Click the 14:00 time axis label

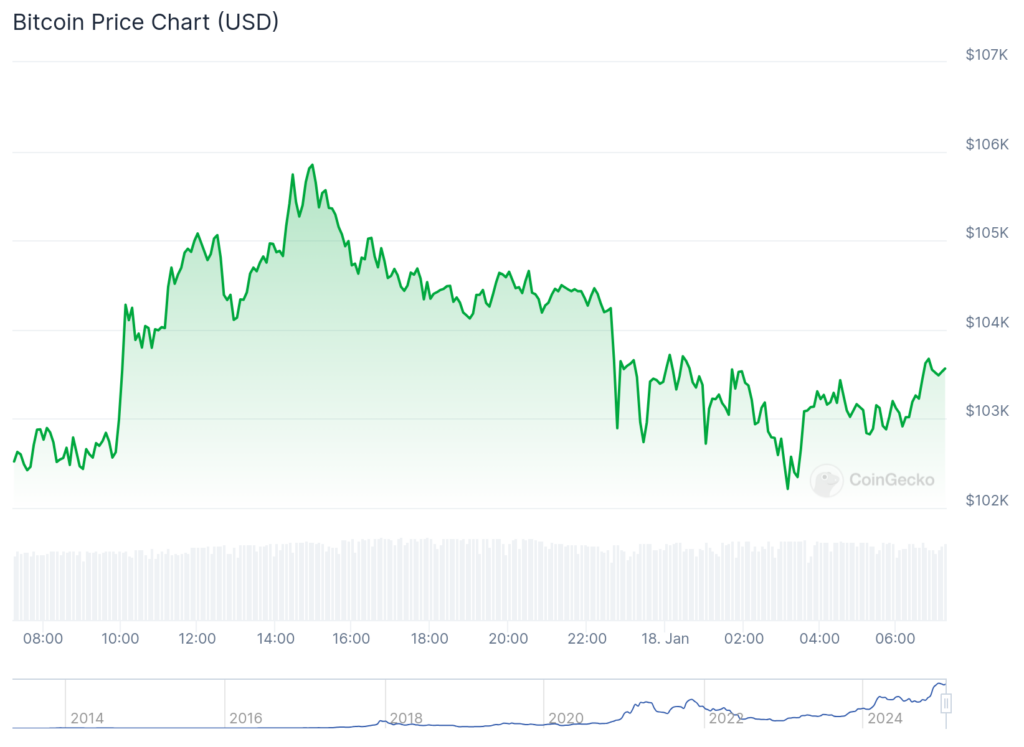[x=276, y=639]
